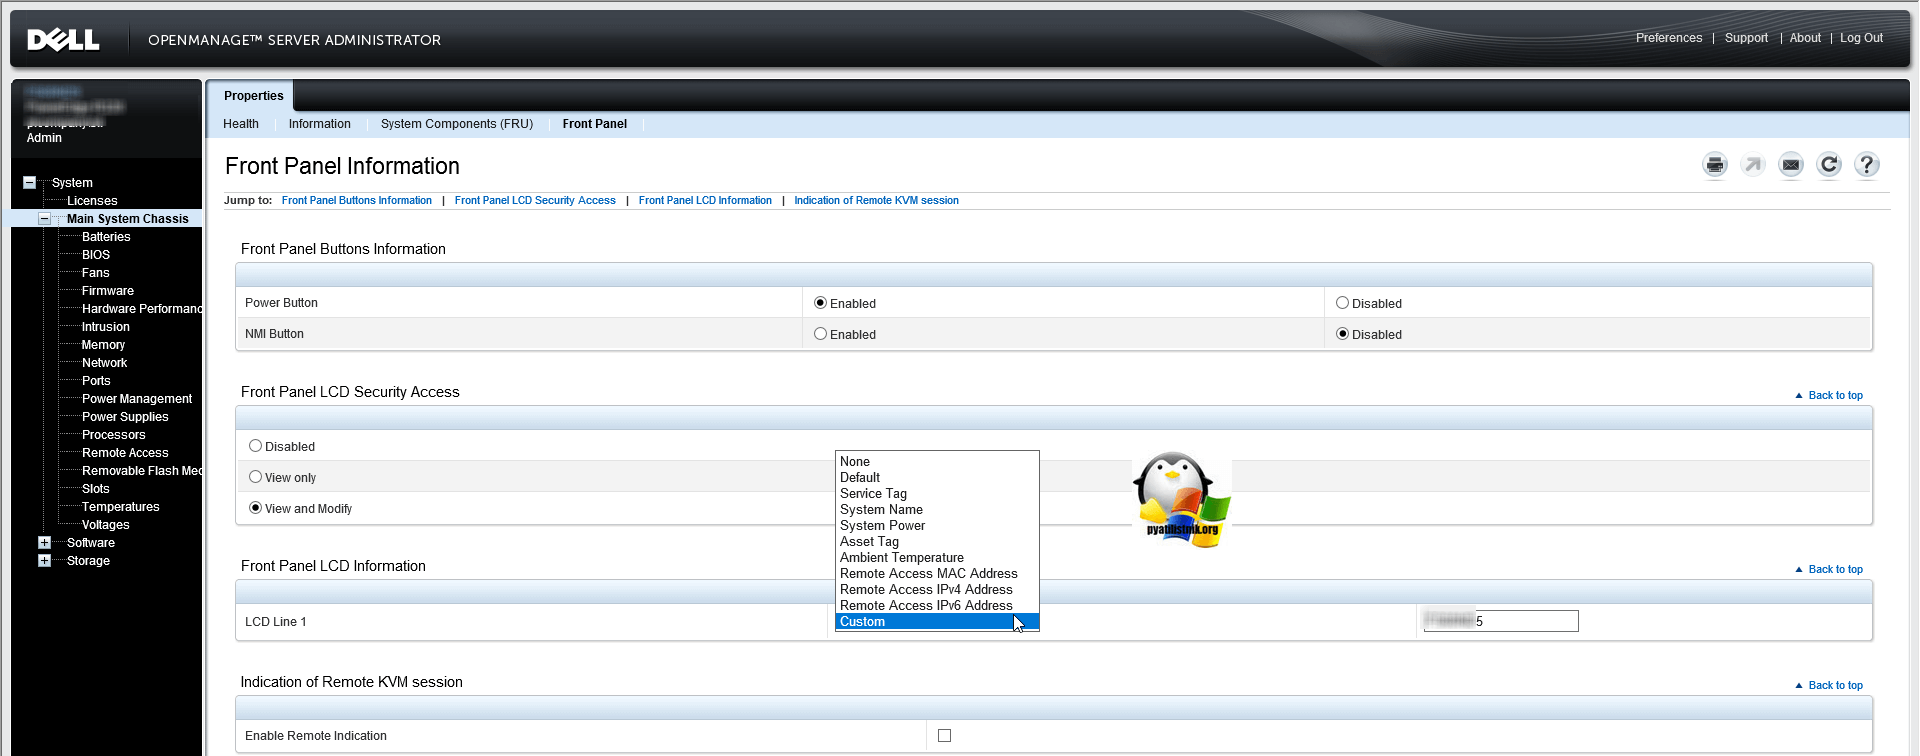This screenshot has width=1920, height=756.
Task: Select View only LCD security access
Action: tap(256, 477)
